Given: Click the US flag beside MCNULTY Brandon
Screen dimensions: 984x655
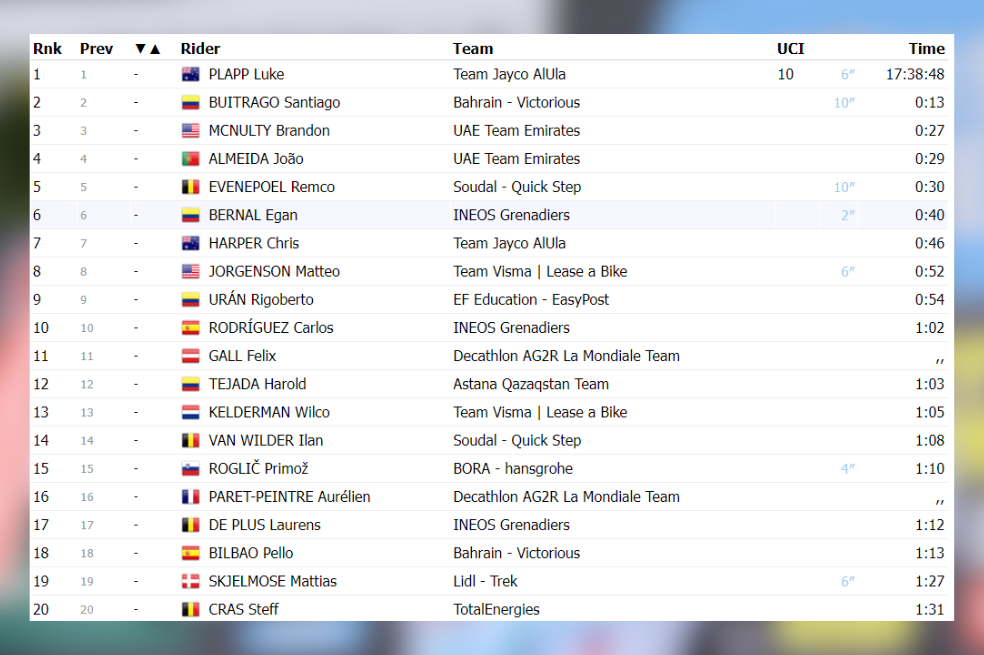Looking at the screenshot, I should tap(191, 131).
